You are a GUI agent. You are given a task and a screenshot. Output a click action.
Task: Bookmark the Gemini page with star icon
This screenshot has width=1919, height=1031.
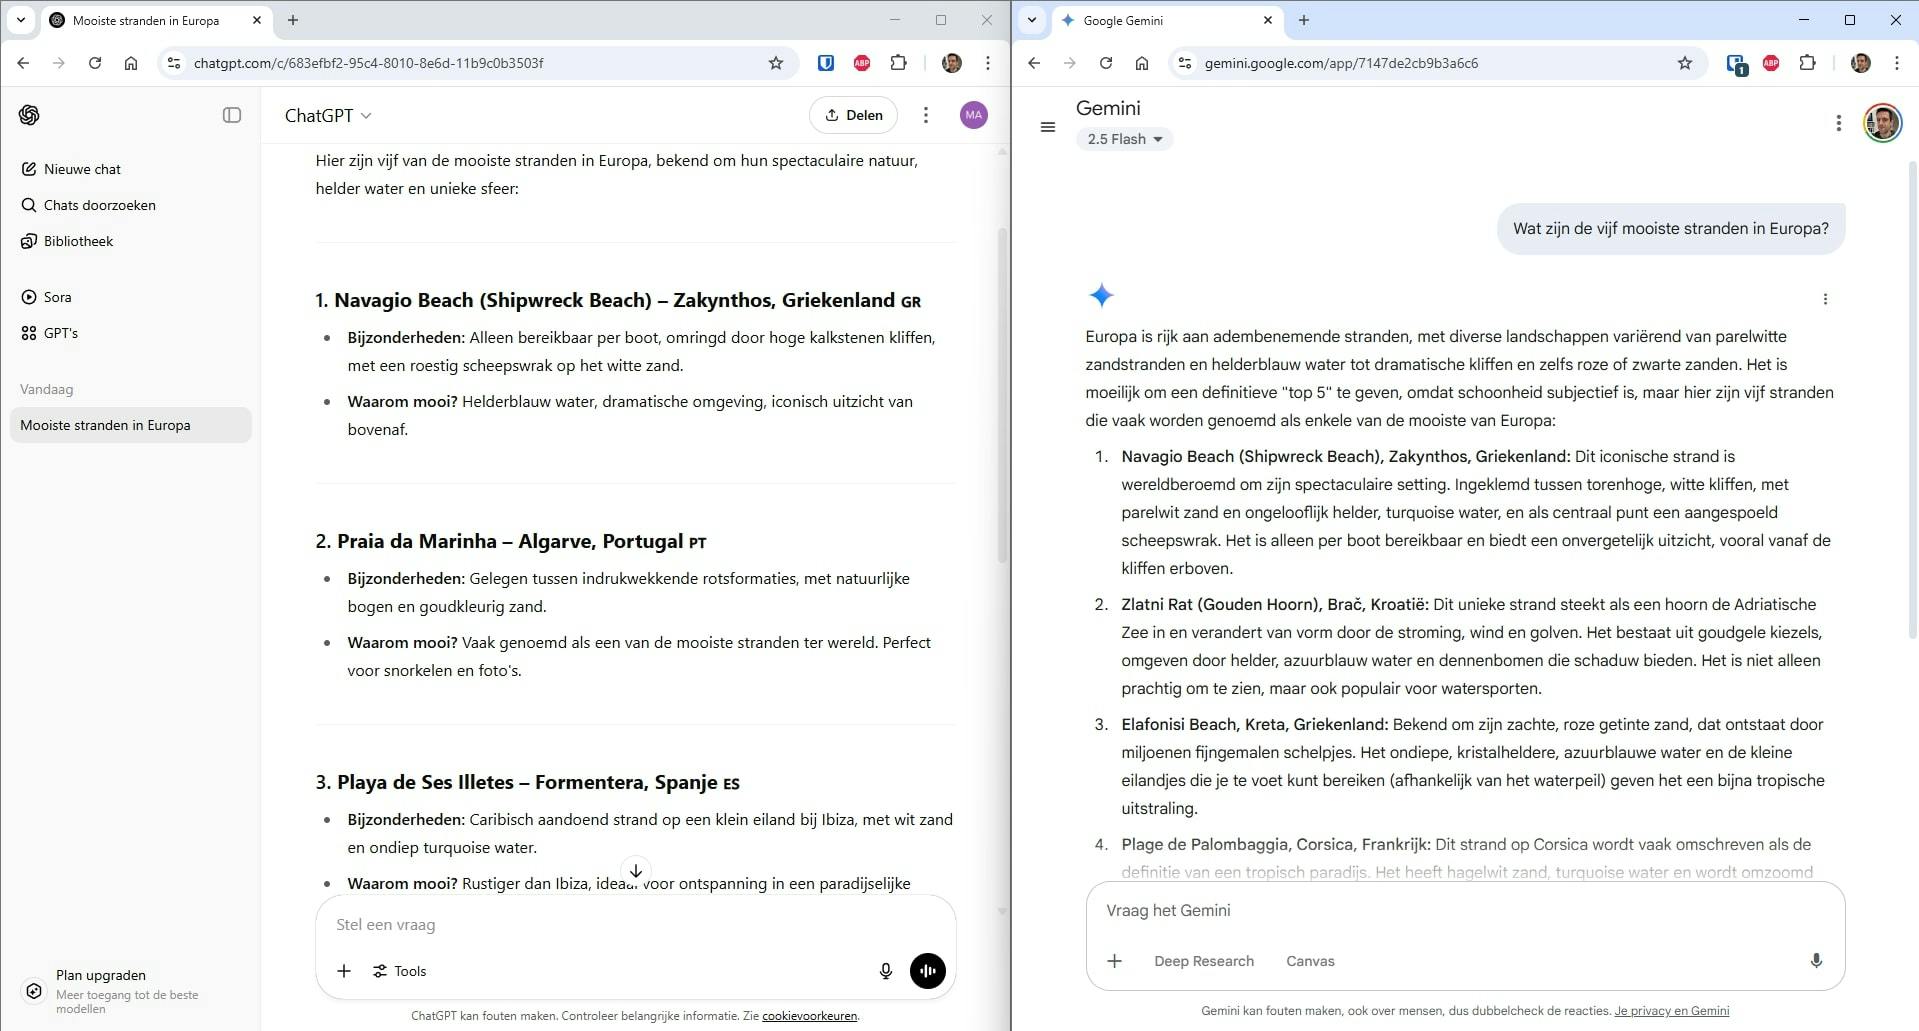pos(1685,63)
